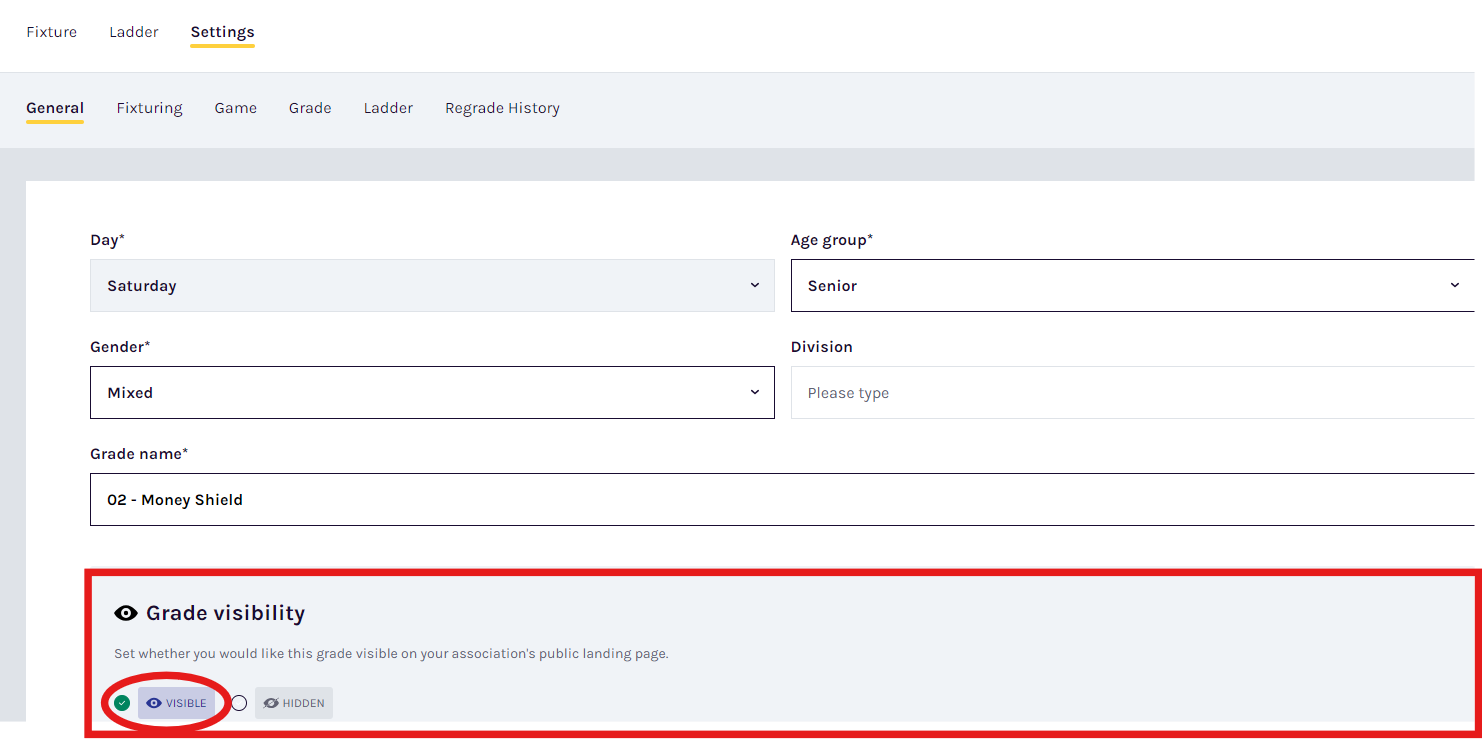Select the Settings tab
1482x739 pixels.
click(x=221, y=31)
